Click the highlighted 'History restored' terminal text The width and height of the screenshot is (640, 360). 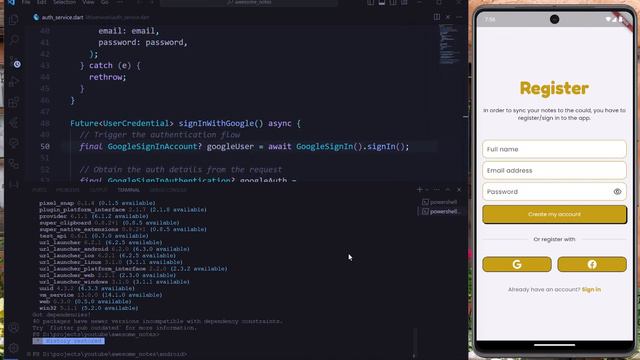tap(69, 341)
